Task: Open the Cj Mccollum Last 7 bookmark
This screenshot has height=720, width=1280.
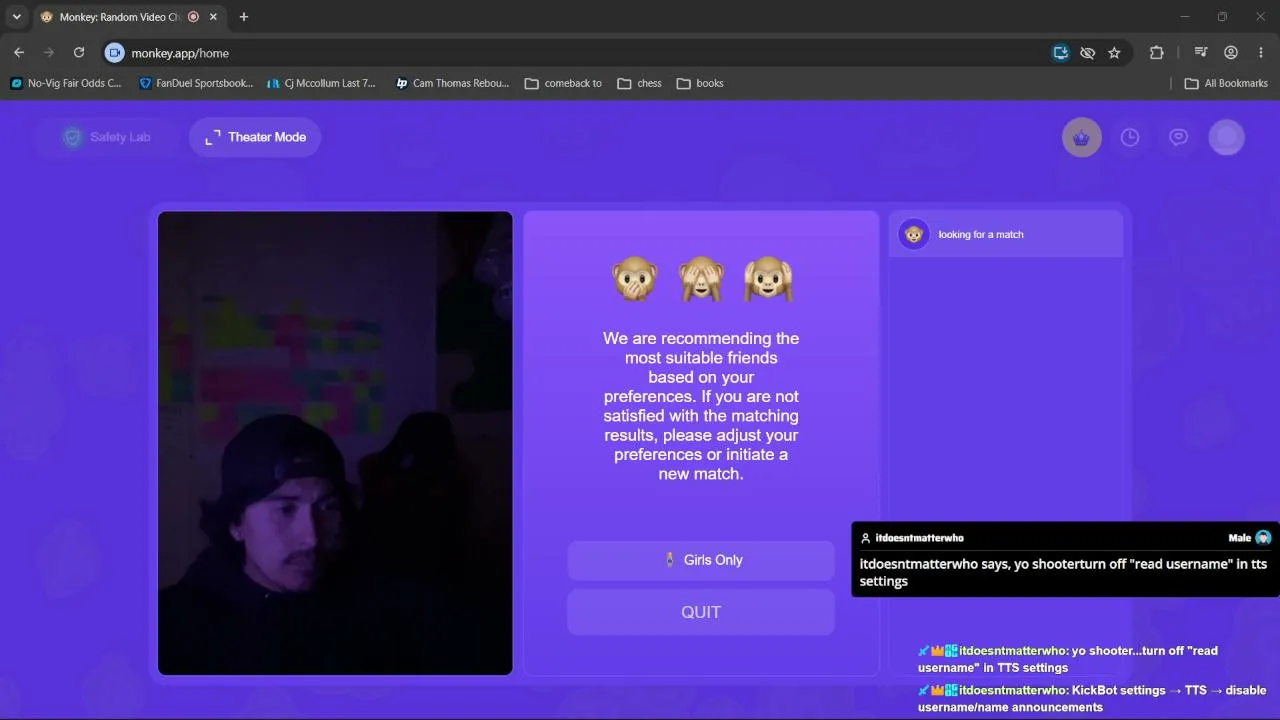Action: pos(322,83)
